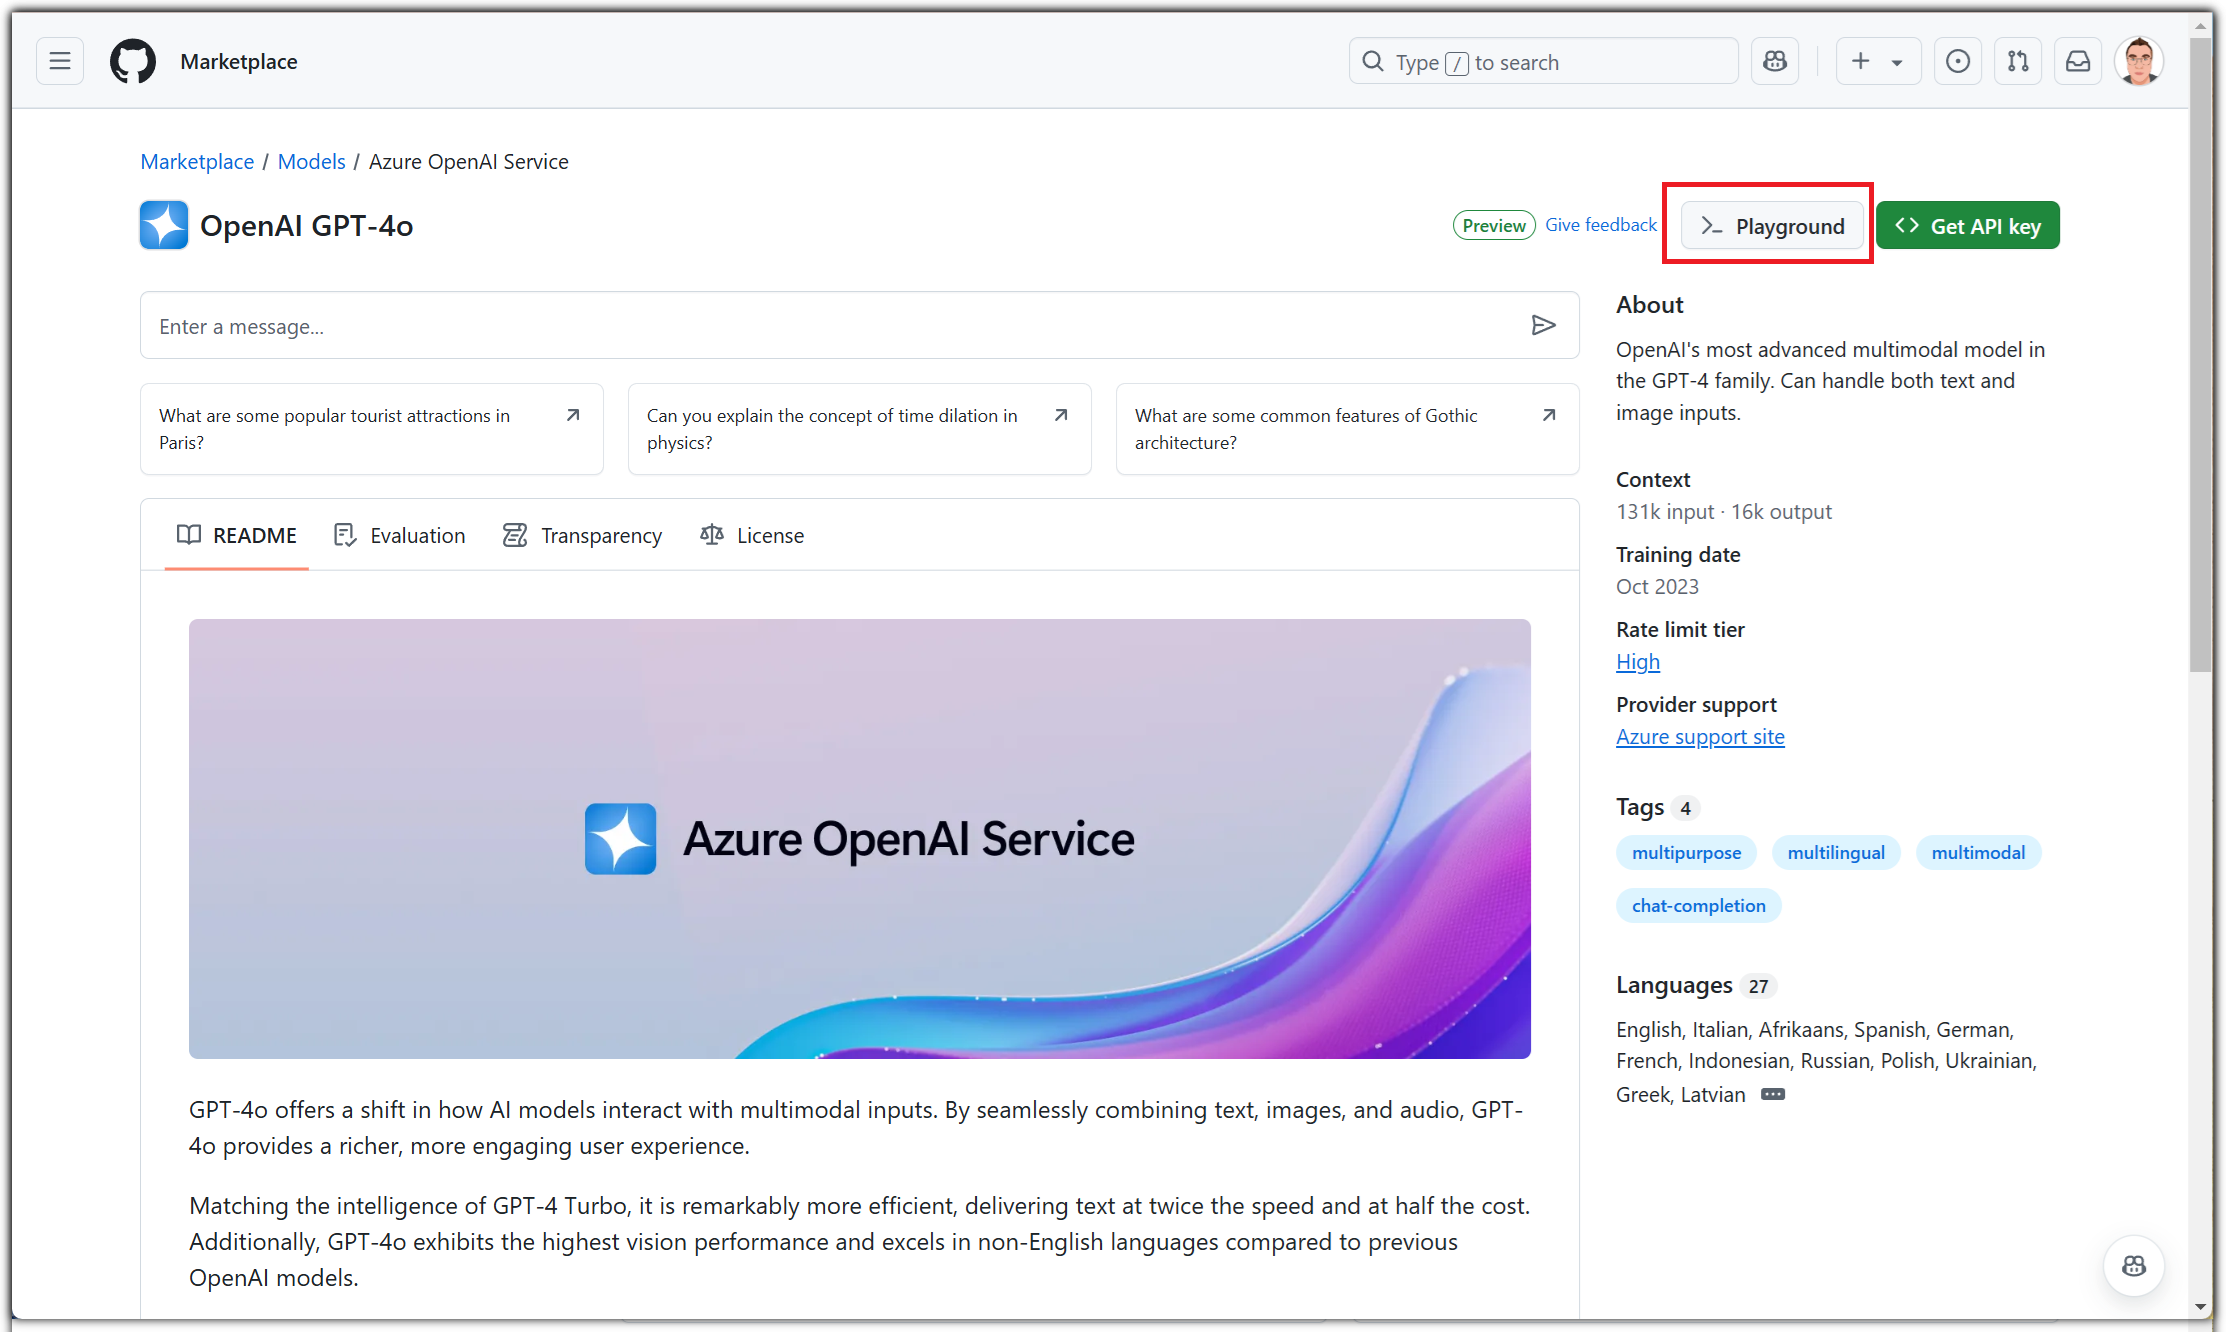The height and width of the screenshot is (1332, 2226).
Task: Open the Notifications inbox icon
Action: [x=2077, y=61]
